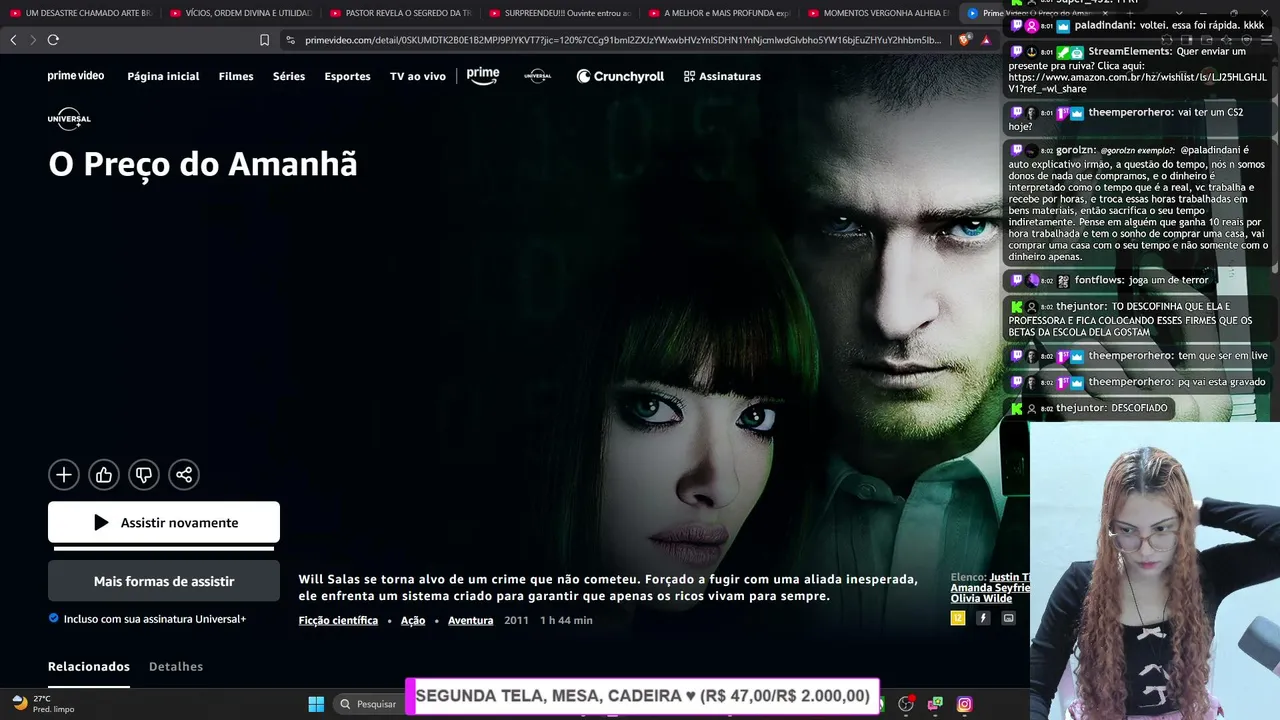Screen dimensions: 1280x720
Task: Click the Universal logo above the title
Action: (69, 119)
